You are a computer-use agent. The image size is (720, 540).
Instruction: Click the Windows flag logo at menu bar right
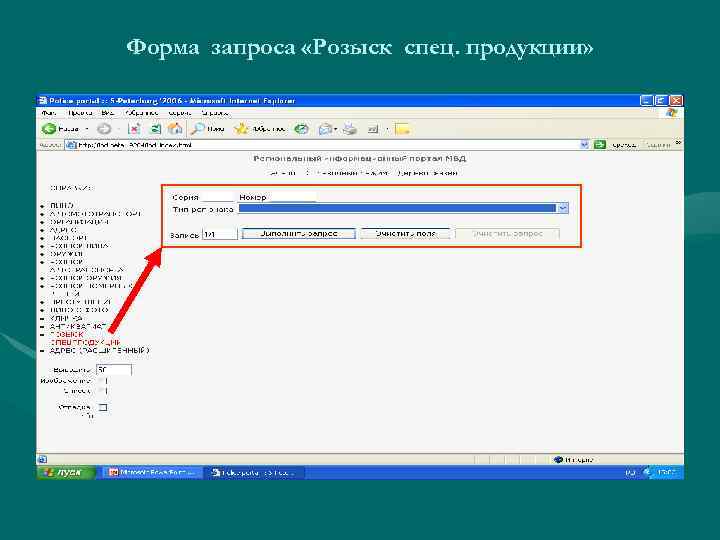point(672,113)
